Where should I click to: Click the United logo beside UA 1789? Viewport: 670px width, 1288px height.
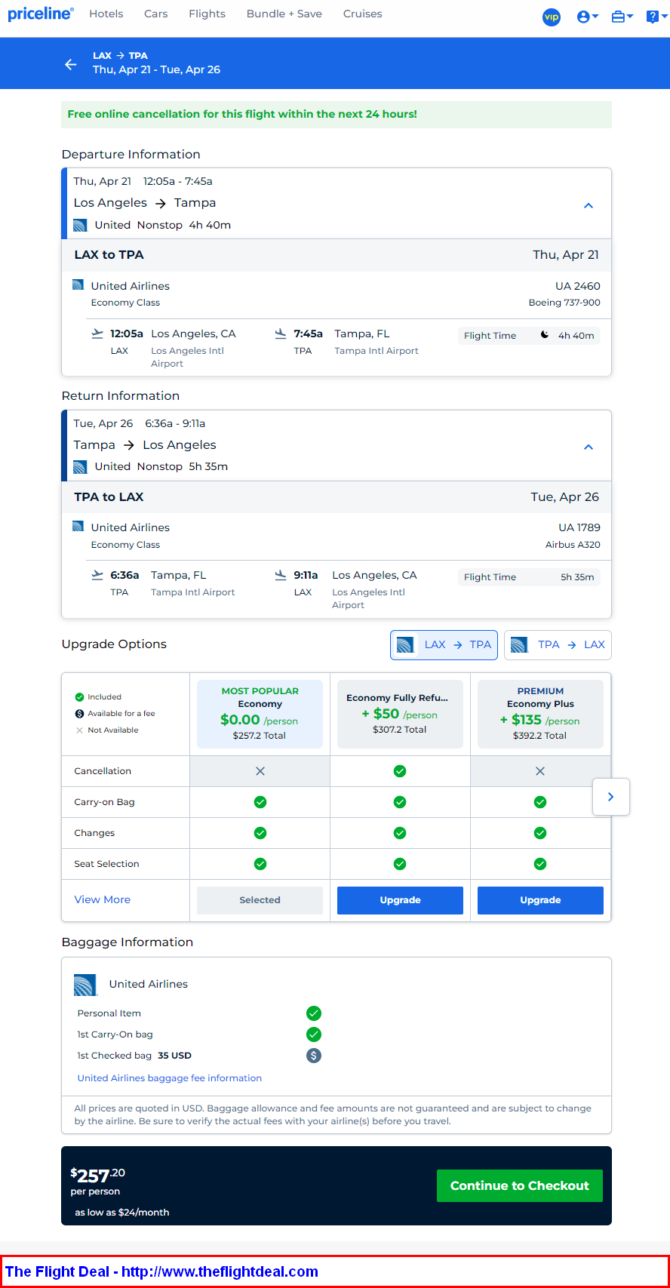click(78, 526)
